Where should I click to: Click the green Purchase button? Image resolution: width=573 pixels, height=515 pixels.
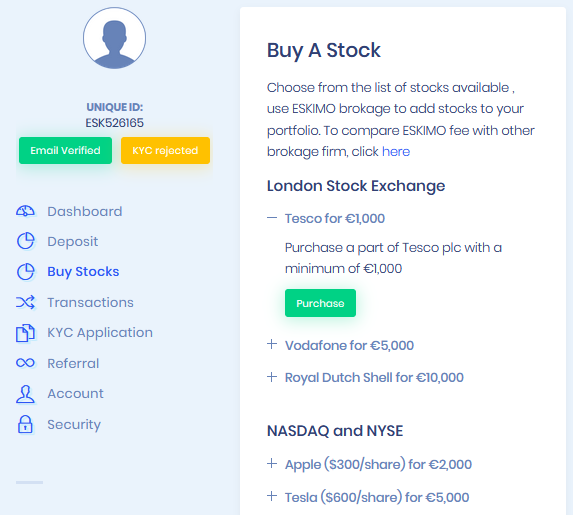click(x=320, y=303)
